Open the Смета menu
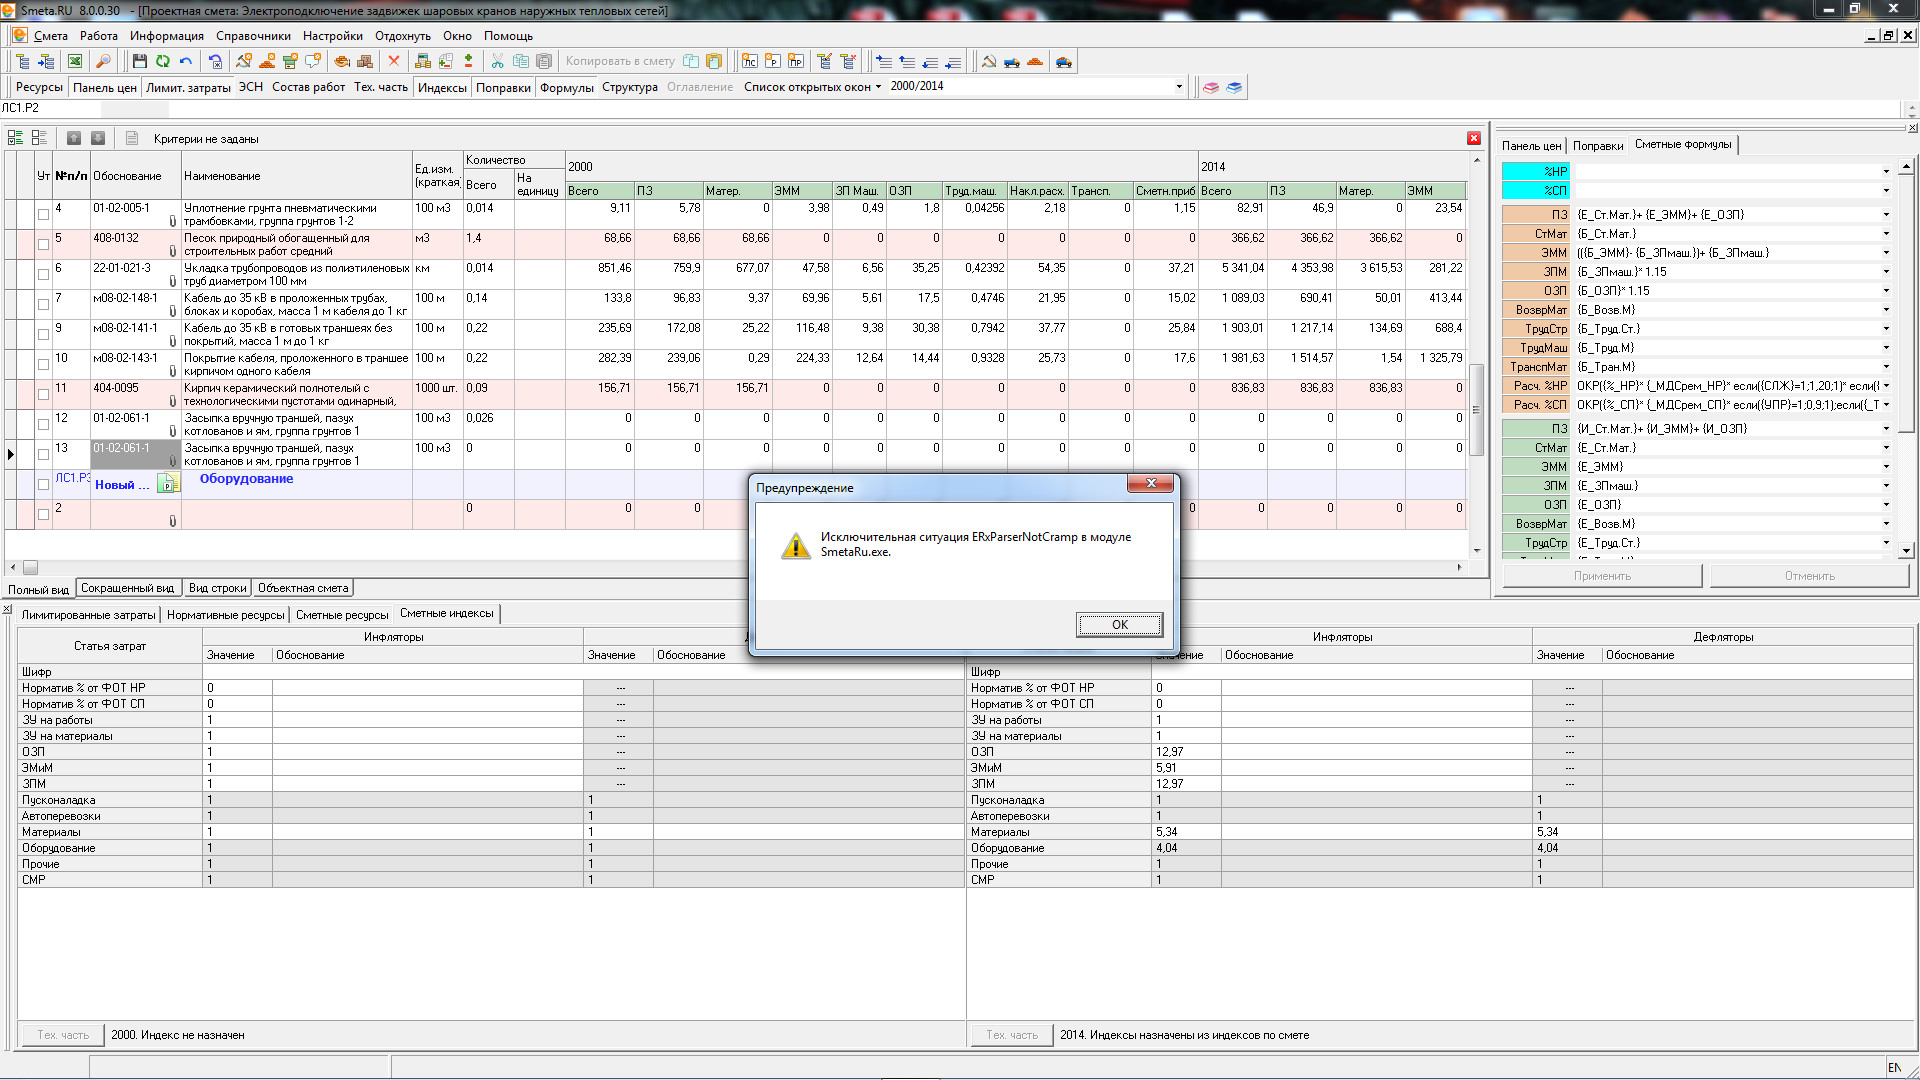The height and width of the screenshot is (1080, 1920). [x=50, y=36]
